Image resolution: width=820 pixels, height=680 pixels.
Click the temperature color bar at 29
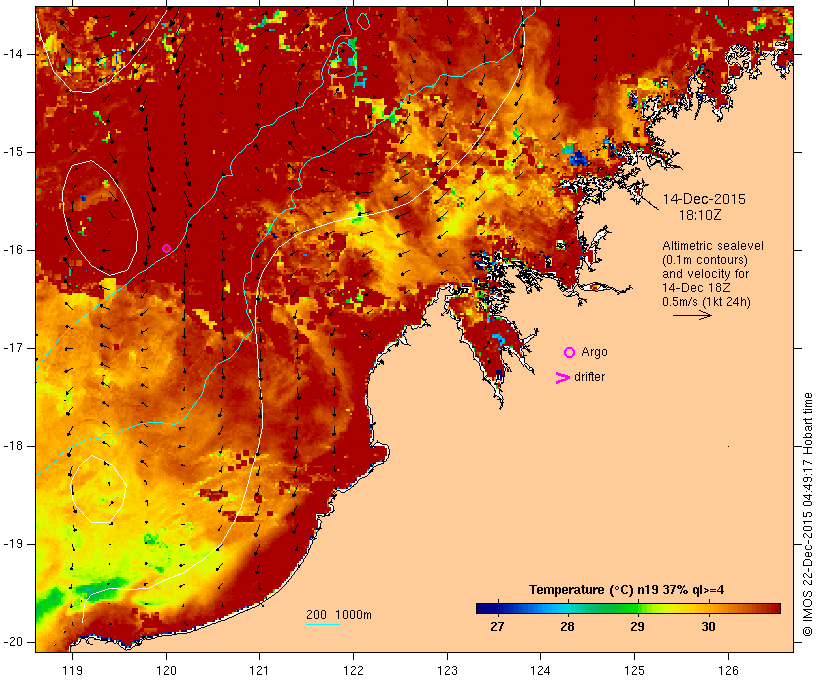(x=637, y=608)
